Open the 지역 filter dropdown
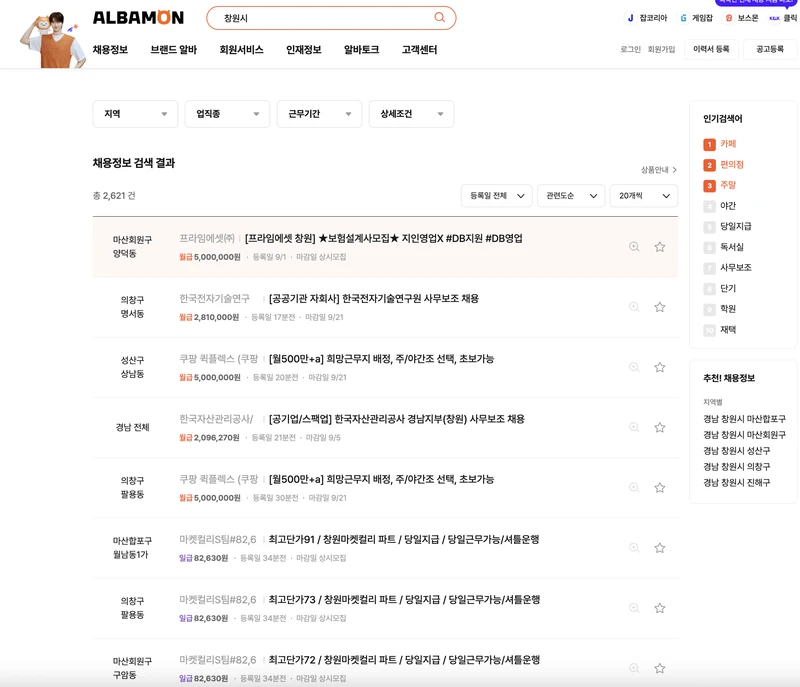Screen dimensions: 800x687 134,114
